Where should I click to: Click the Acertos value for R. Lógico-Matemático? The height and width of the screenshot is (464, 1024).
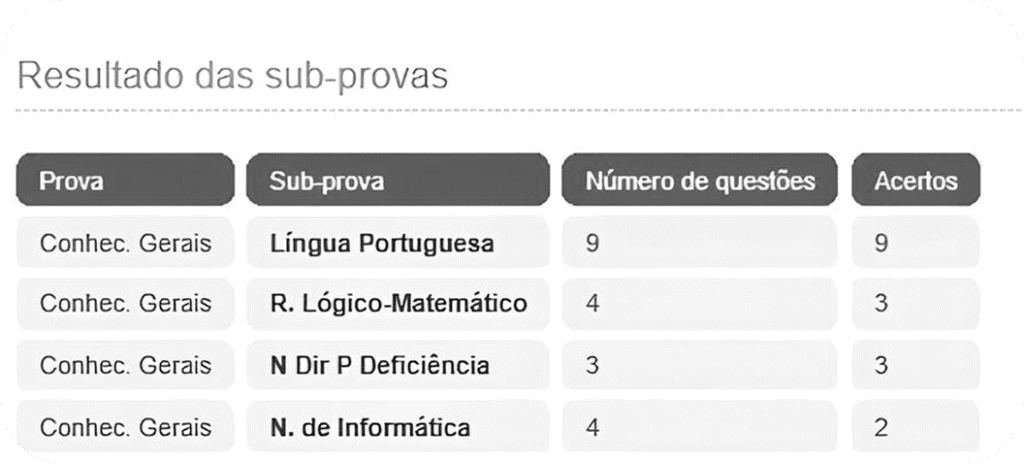(x=915, y=303)
